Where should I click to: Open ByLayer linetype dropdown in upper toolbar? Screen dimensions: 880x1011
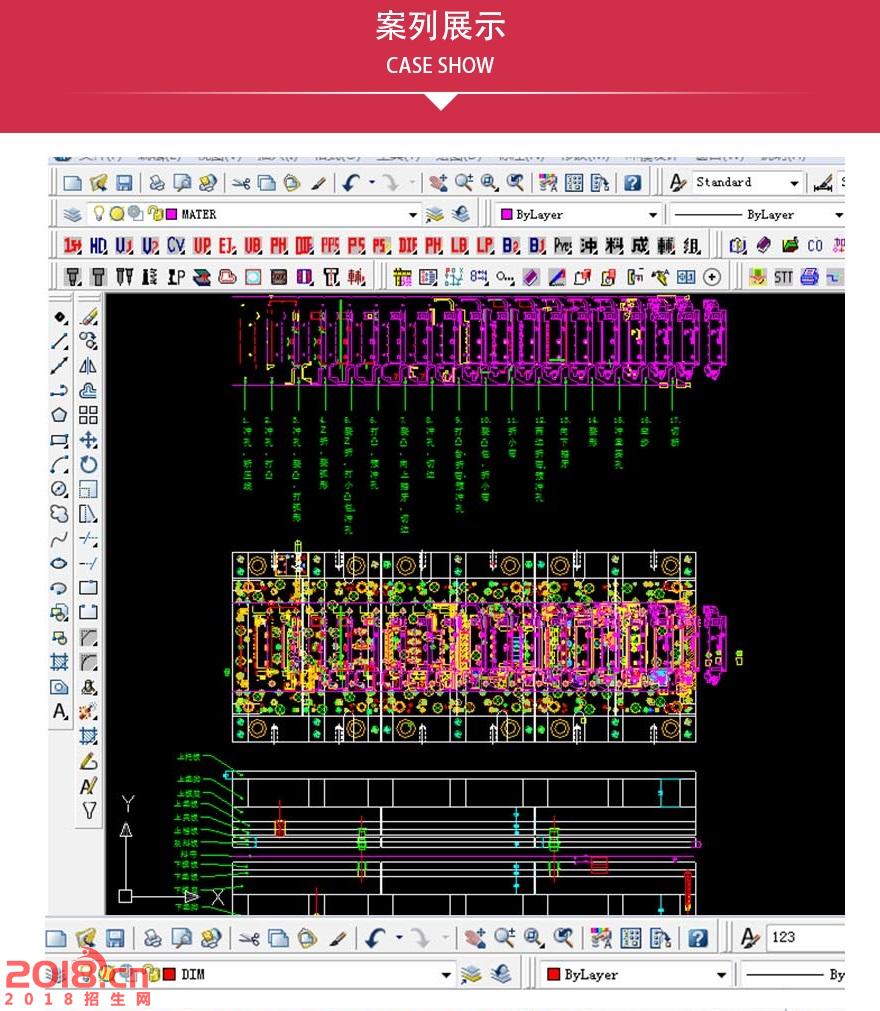click(x=838, y=215)
